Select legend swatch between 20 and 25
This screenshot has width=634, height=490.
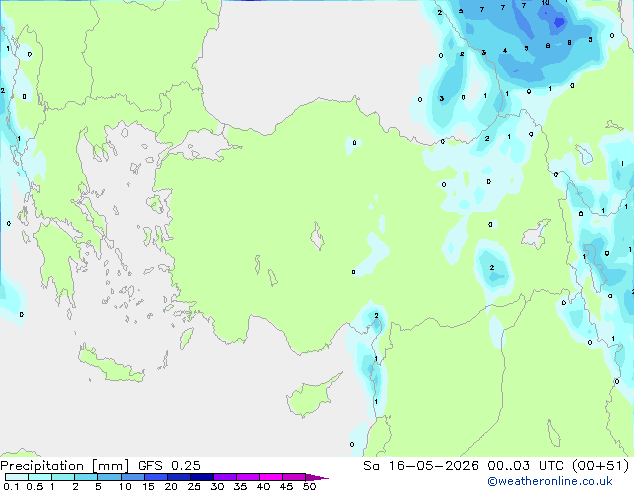(x=178, y=477)
